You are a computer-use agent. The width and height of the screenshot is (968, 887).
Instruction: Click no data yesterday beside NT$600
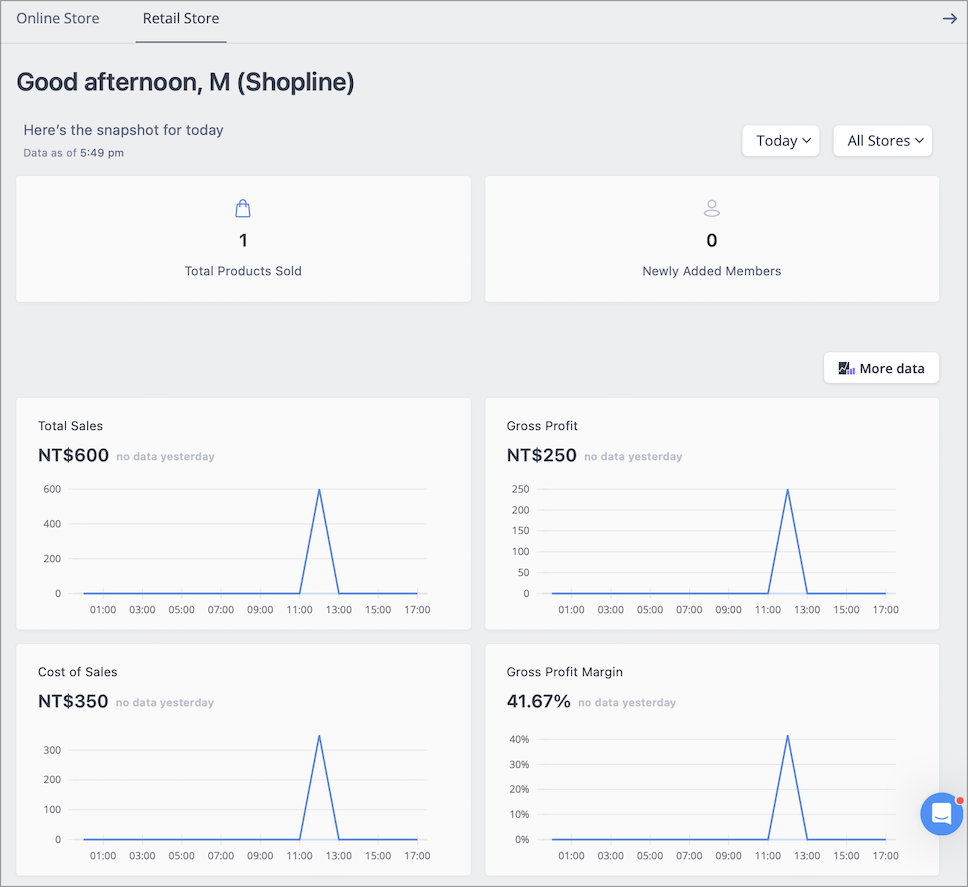(165, 457)
